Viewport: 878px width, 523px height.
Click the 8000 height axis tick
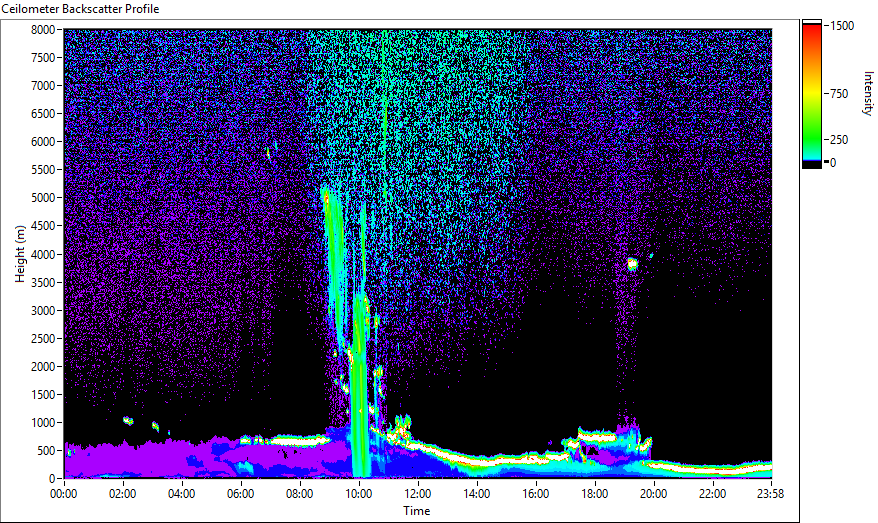coord(43,30)
